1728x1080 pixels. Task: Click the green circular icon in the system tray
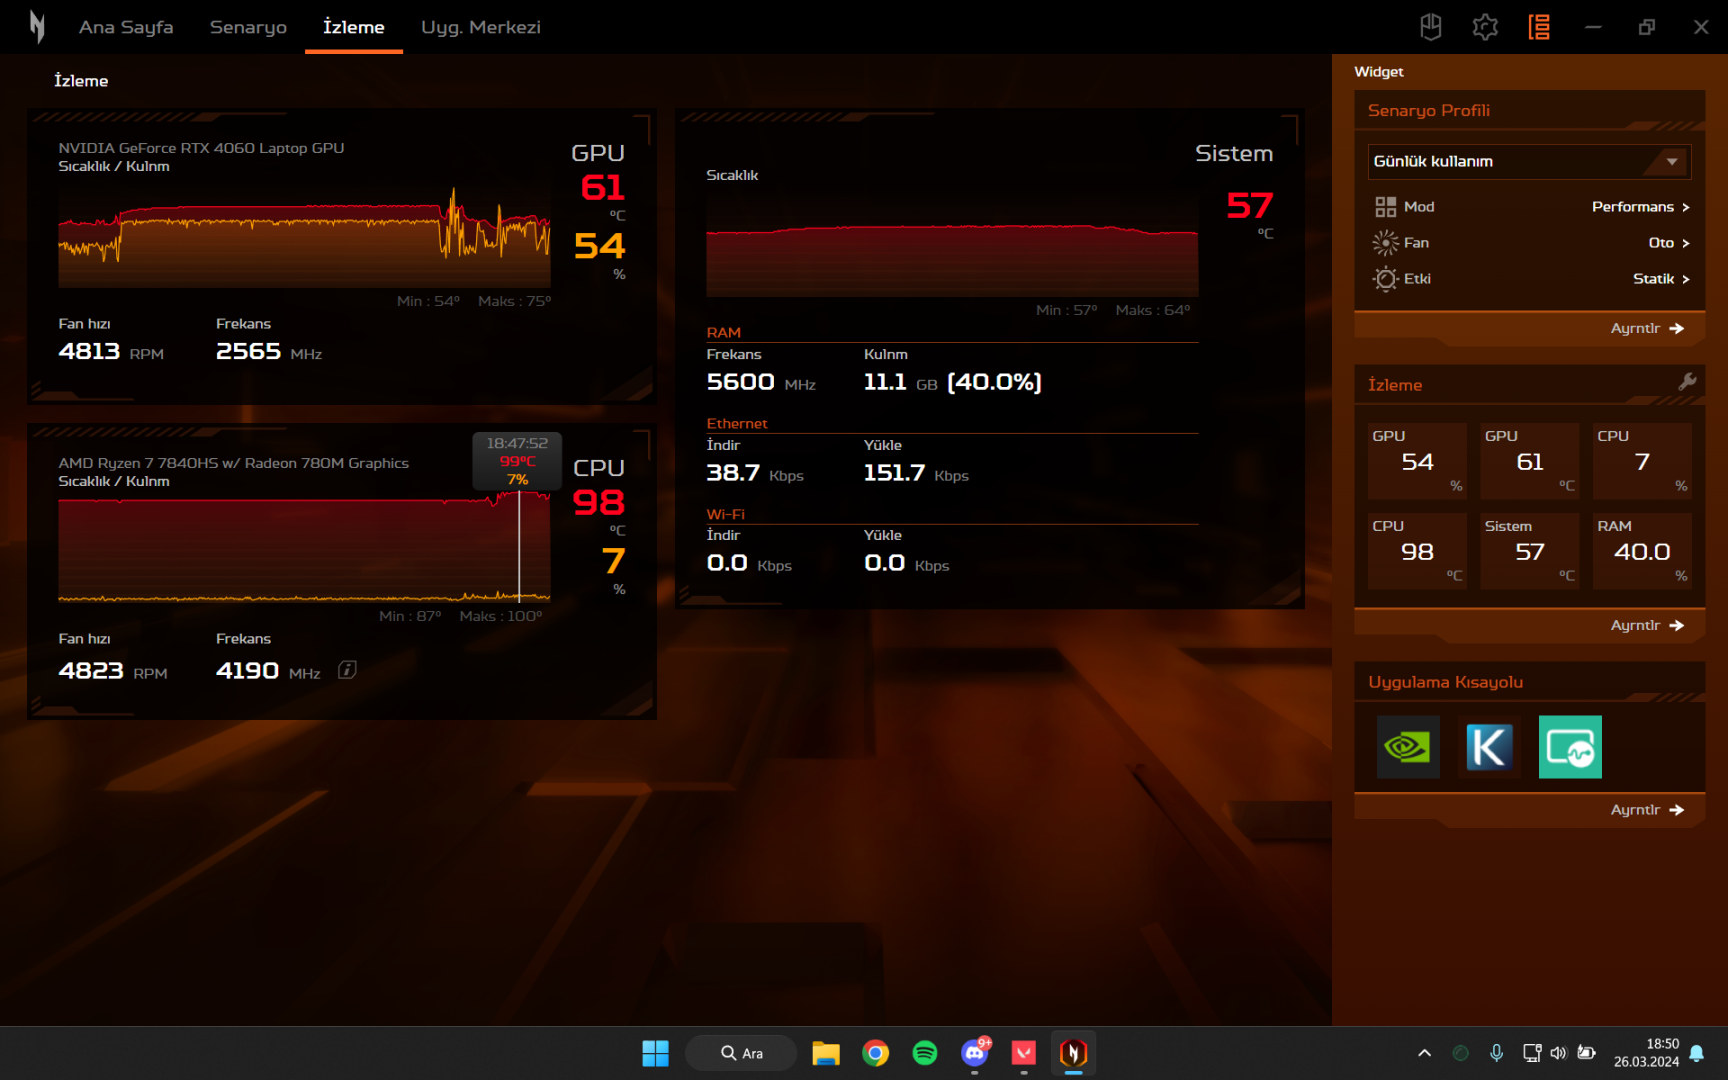coord(1461,1053)
